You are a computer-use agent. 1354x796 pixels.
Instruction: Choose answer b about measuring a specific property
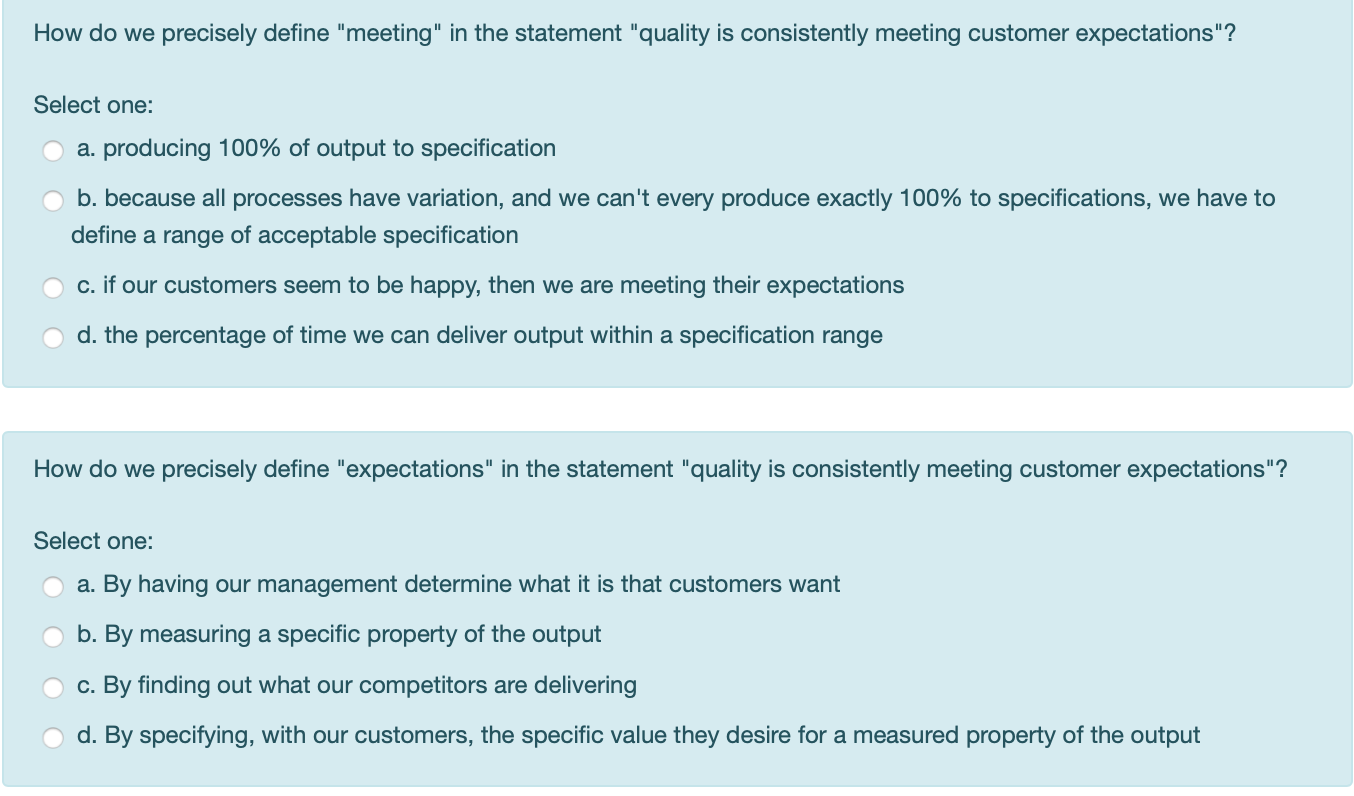tap(53, 637)
